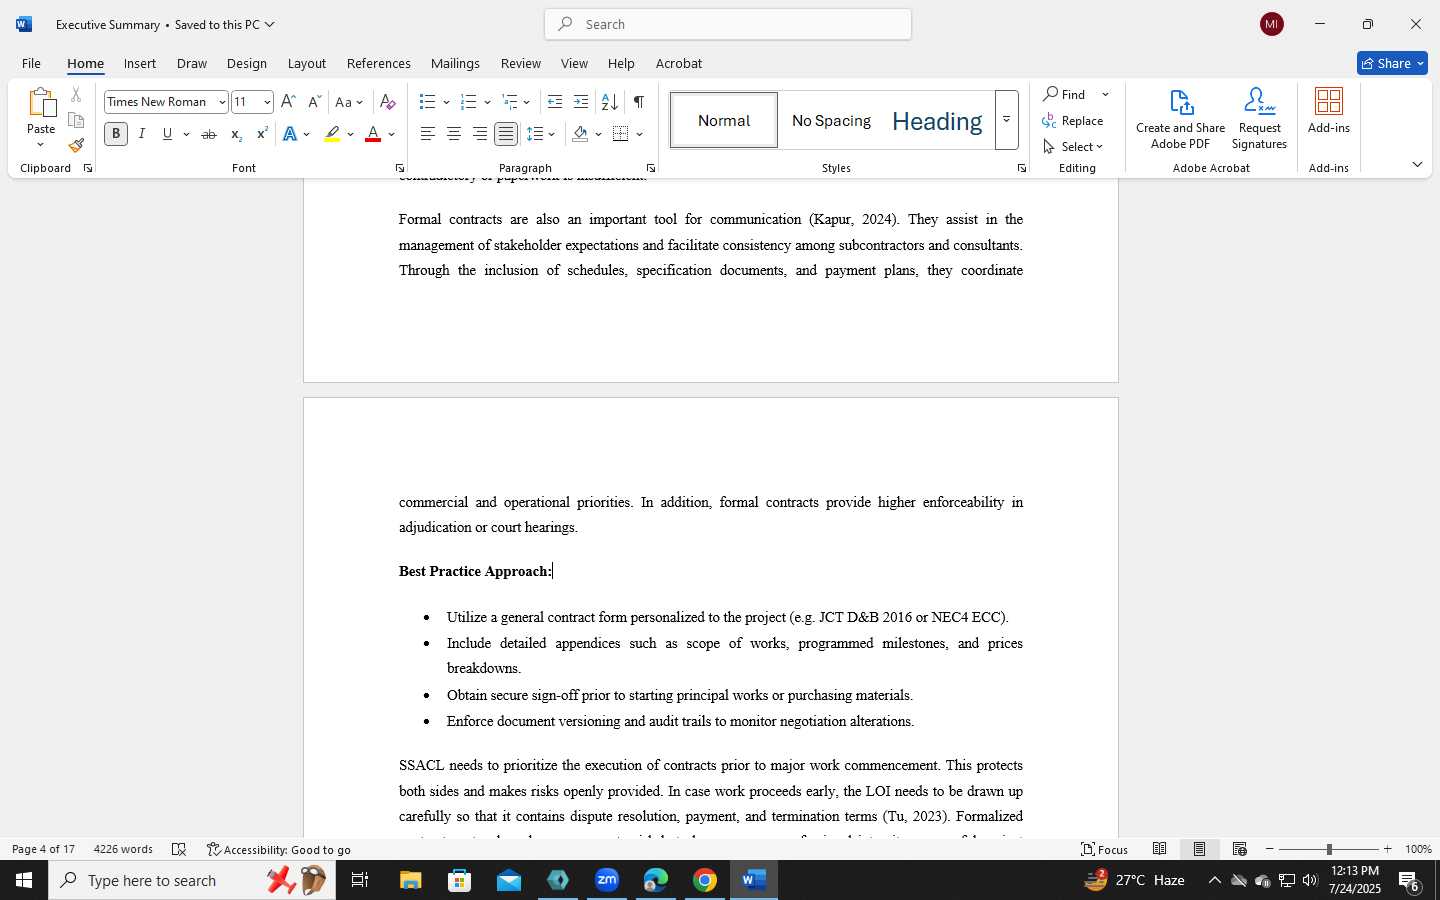
Task: Expand numbering style dropdown
Action: (487, 102)
